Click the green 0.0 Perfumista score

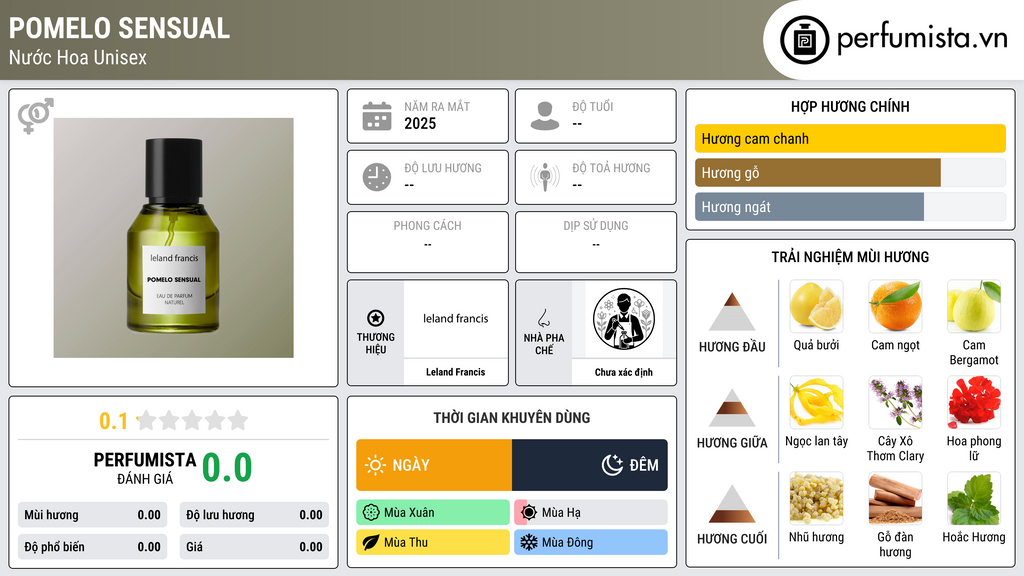click(227, 468)
